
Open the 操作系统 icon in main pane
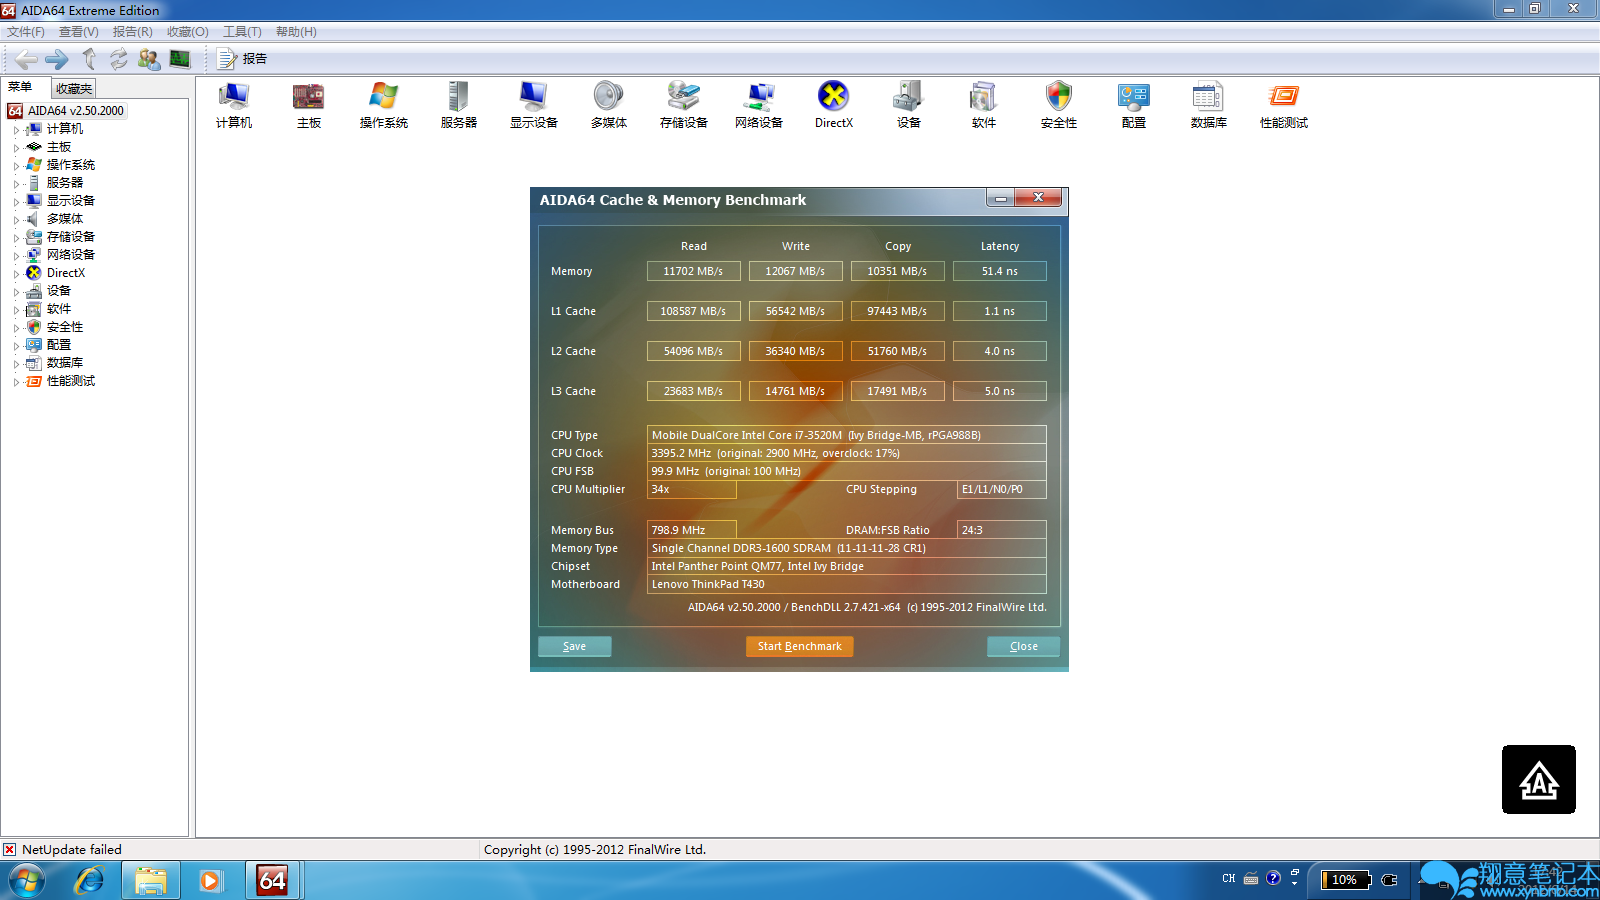(384, 105)
